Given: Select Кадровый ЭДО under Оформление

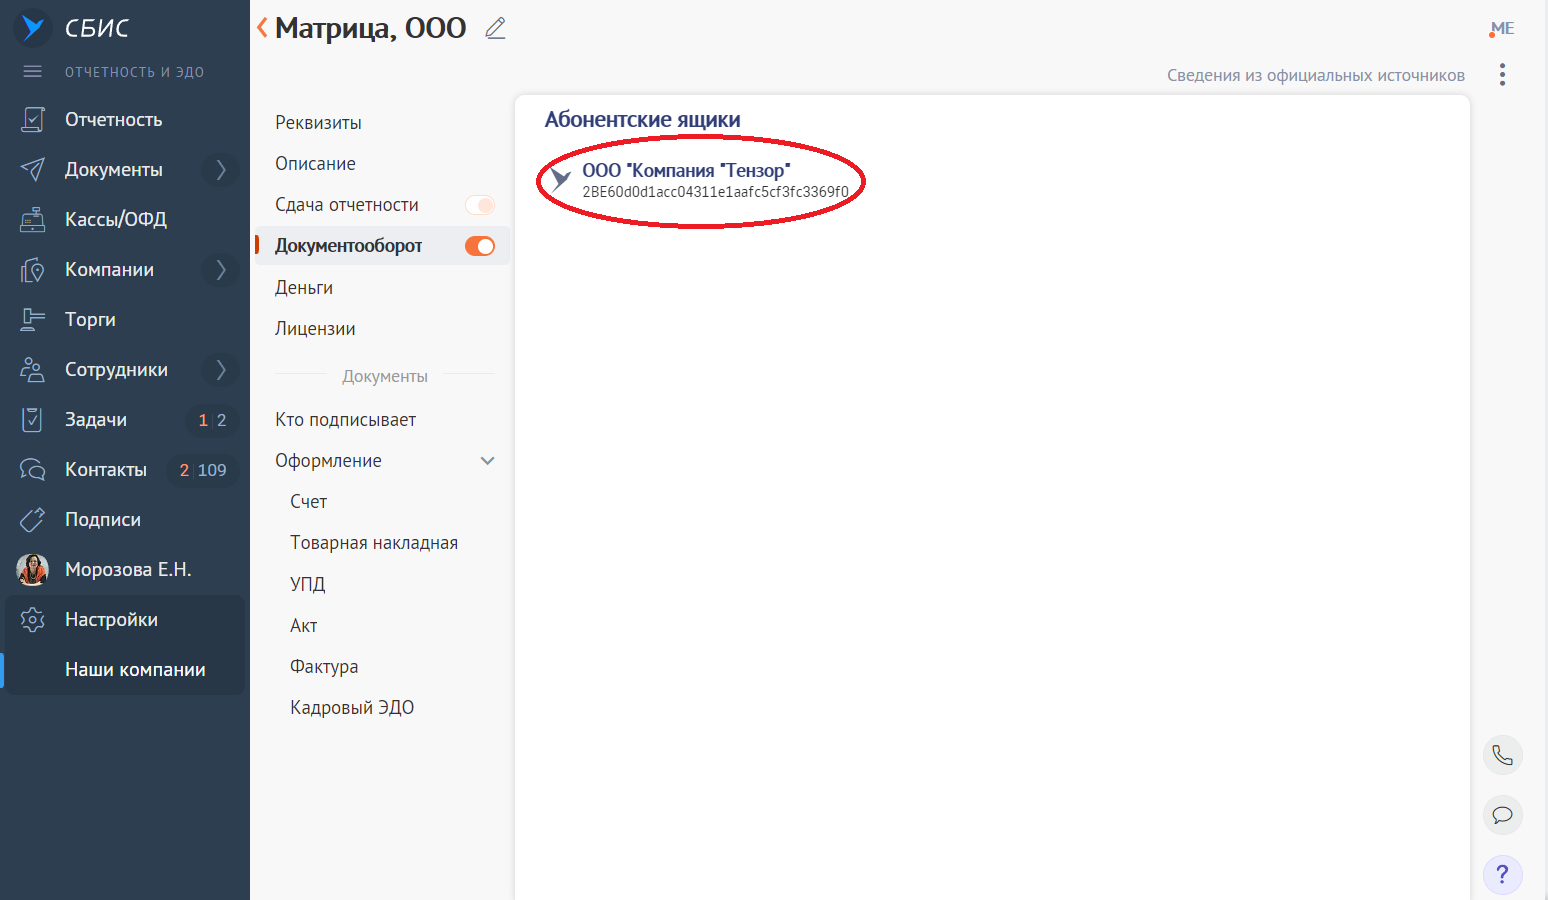Looking at the screenshot, I should click(x=352, y=707).
